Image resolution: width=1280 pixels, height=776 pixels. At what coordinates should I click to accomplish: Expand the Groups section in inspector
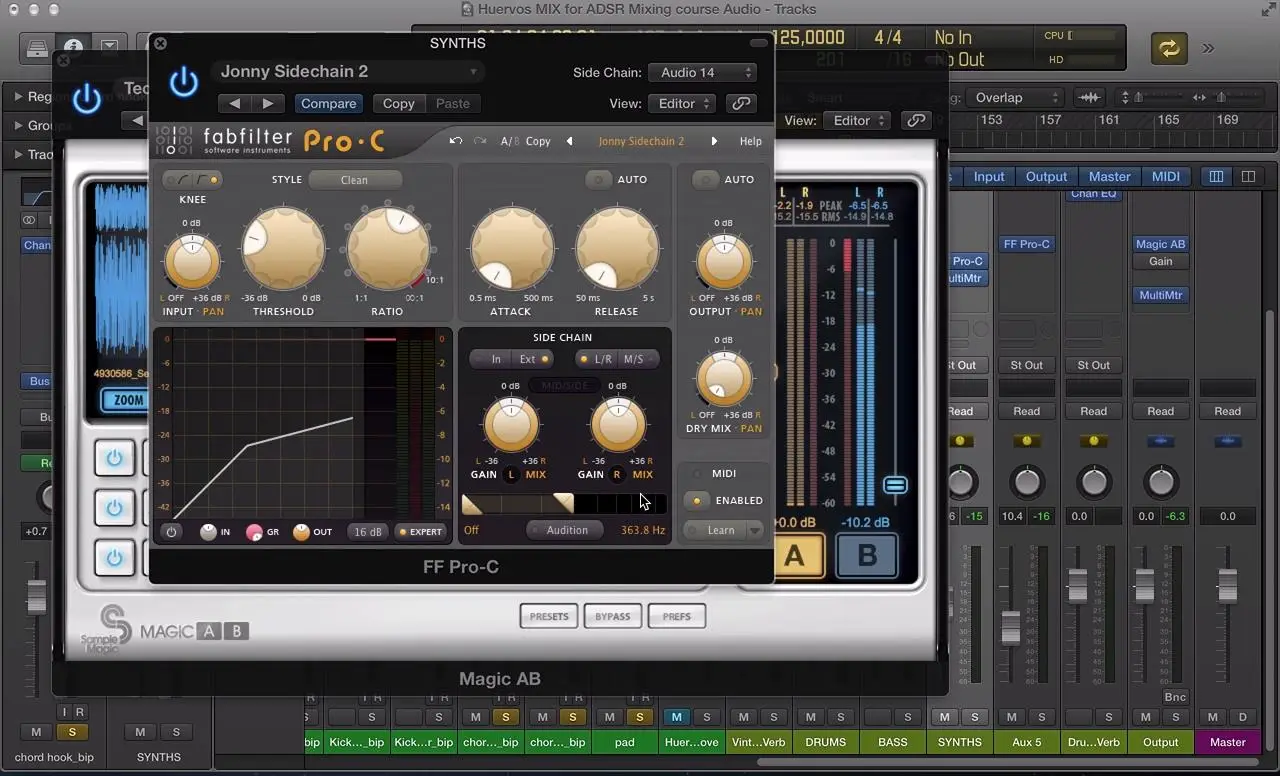click(19, 125)
